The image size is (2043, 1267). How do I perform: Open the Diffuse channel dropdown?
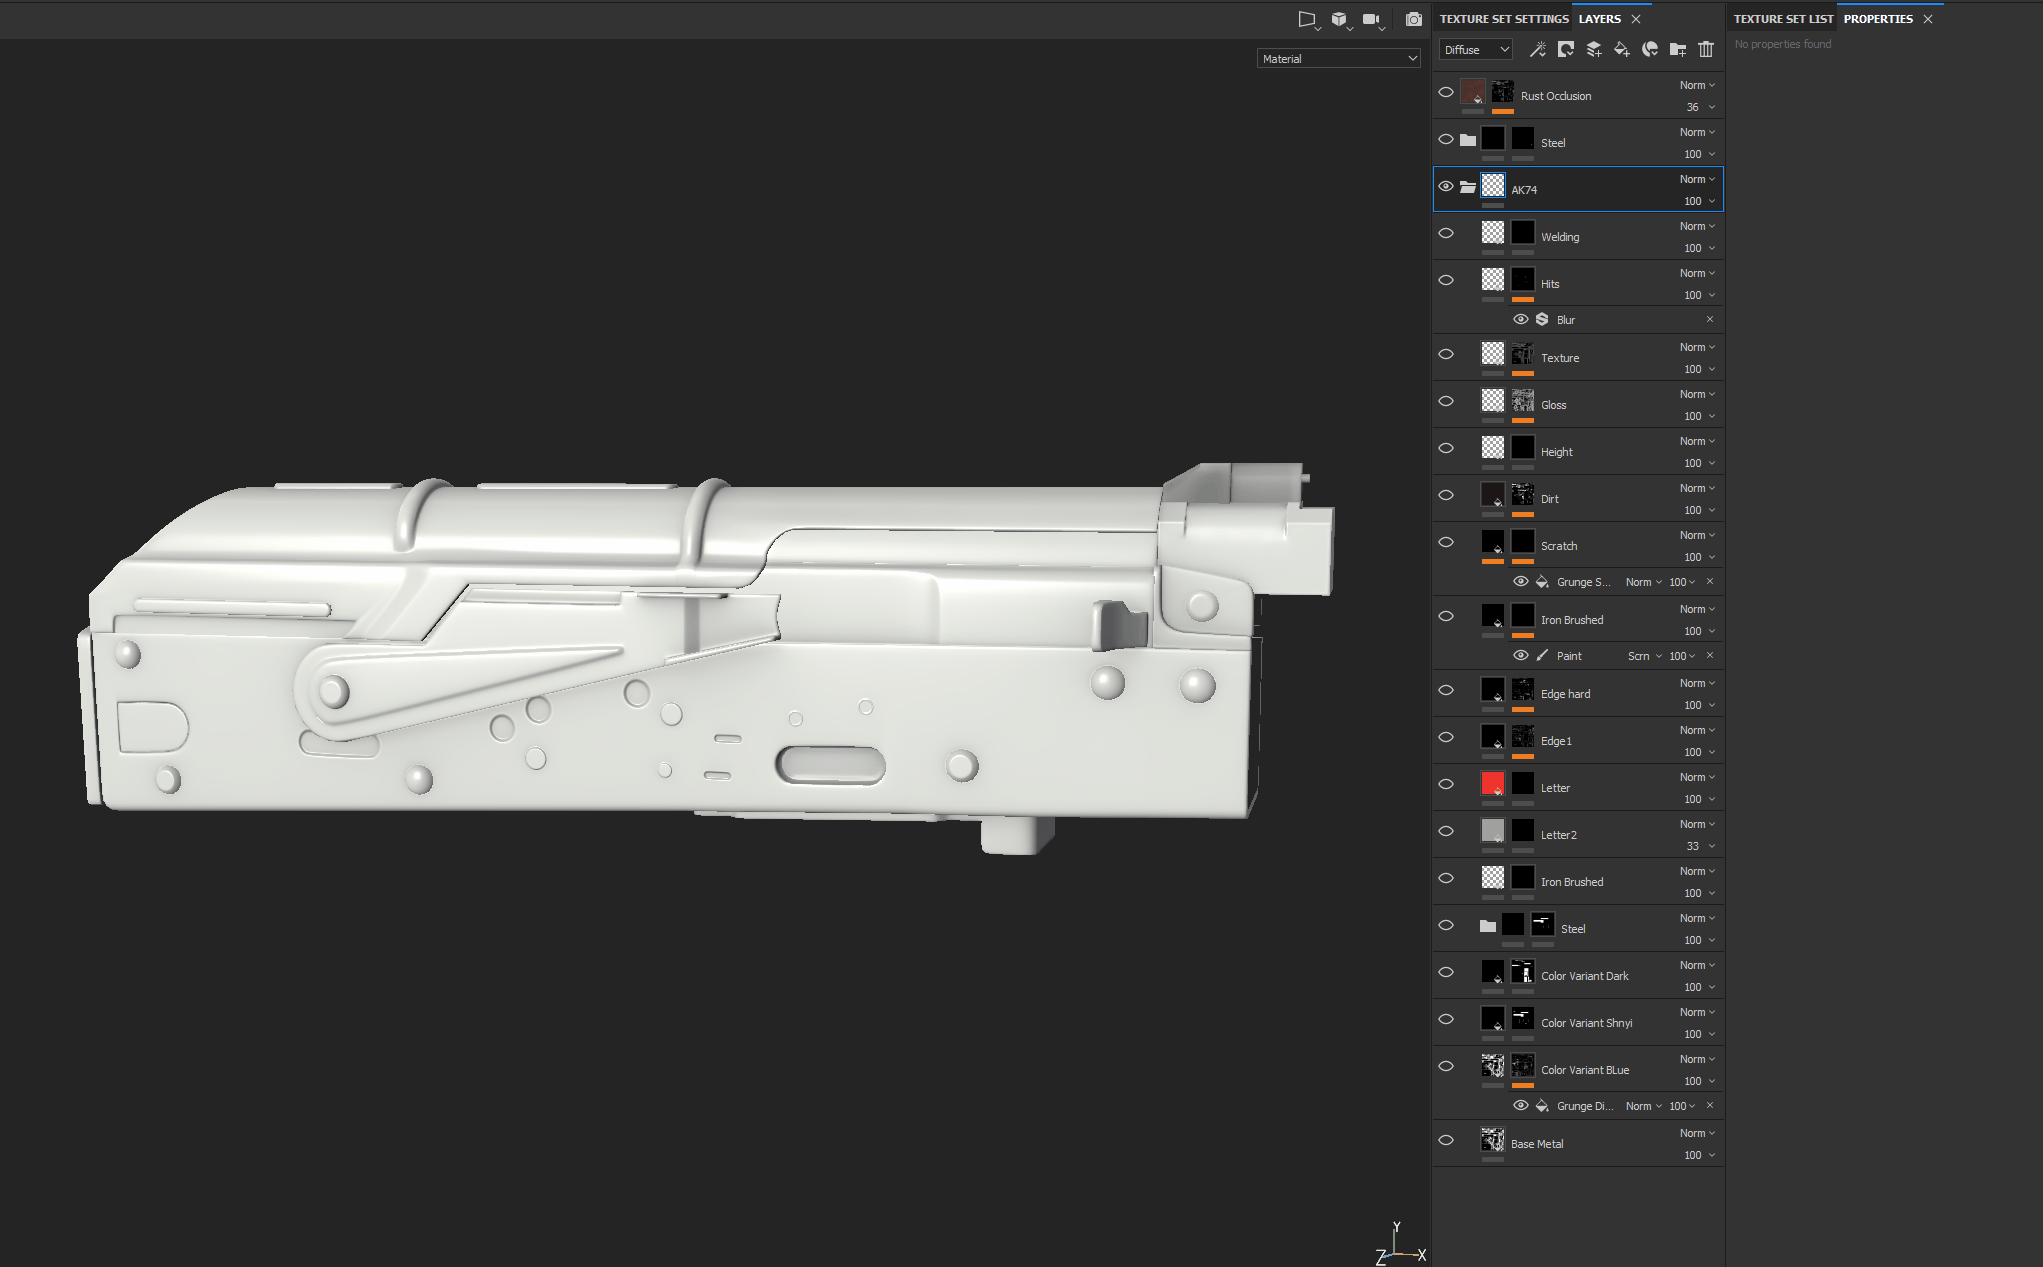coord(1474,49)
